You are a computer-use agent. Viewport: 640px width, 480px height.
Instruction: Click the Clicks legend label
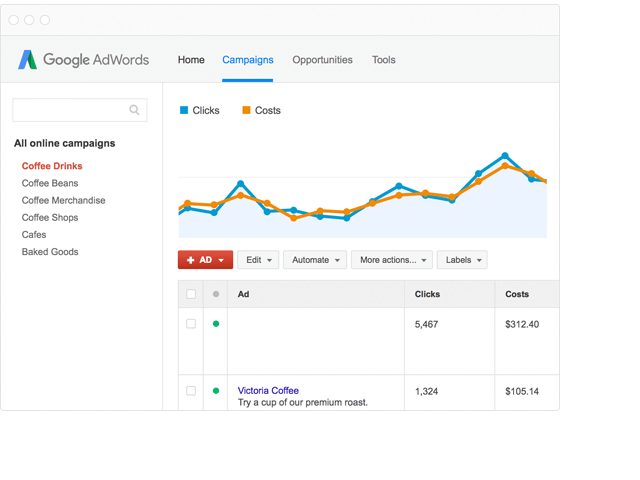coord(206,110)
